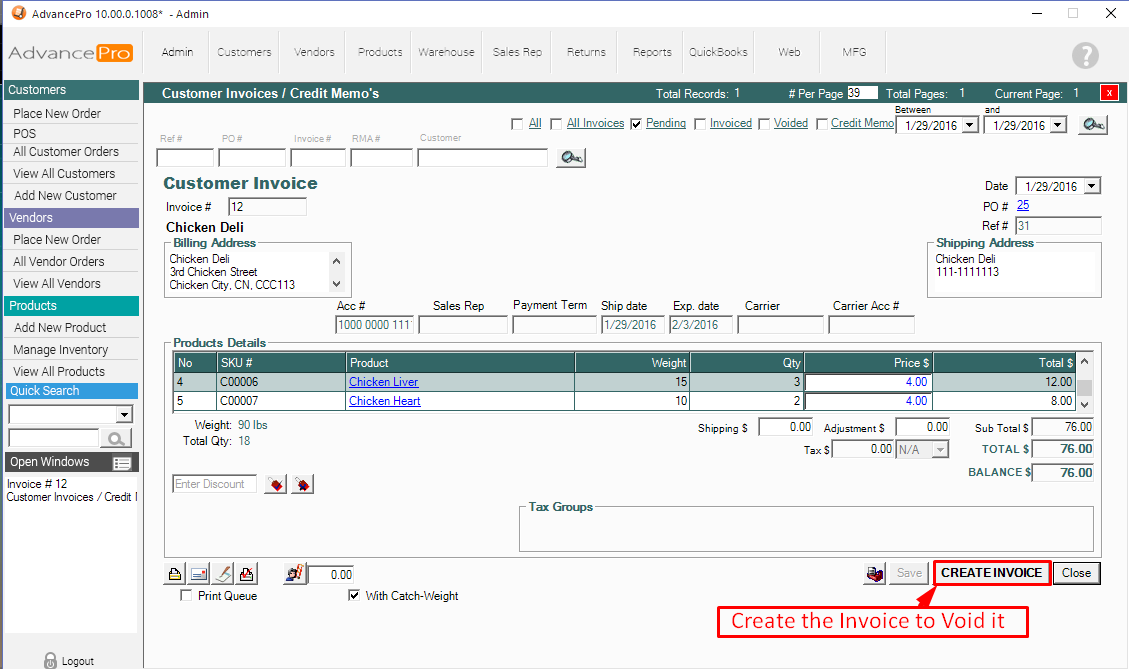Click the Quick Search magnifier button
This screenshot has width=1129, height=669.
click(x=117, y=438)
